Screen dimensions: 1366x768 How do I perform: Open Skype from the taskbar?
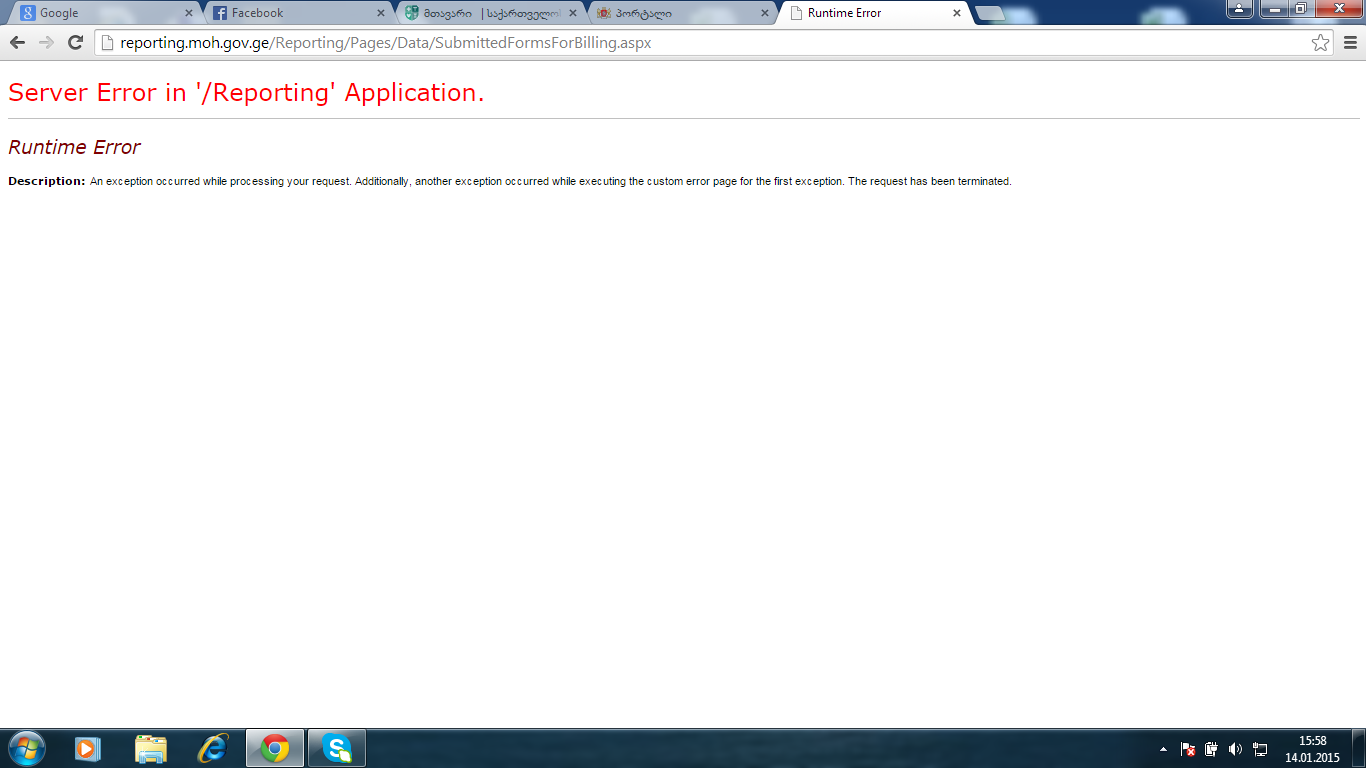(x=337, y=748)
